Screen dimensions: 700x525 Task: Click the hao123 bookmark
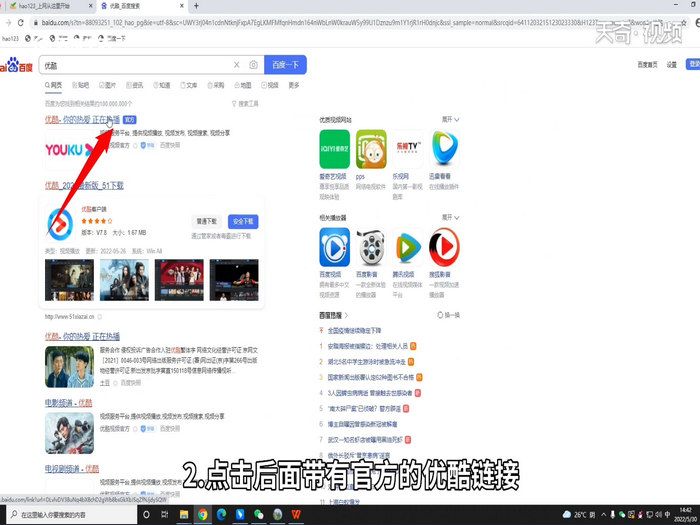(x=10, y=38)
